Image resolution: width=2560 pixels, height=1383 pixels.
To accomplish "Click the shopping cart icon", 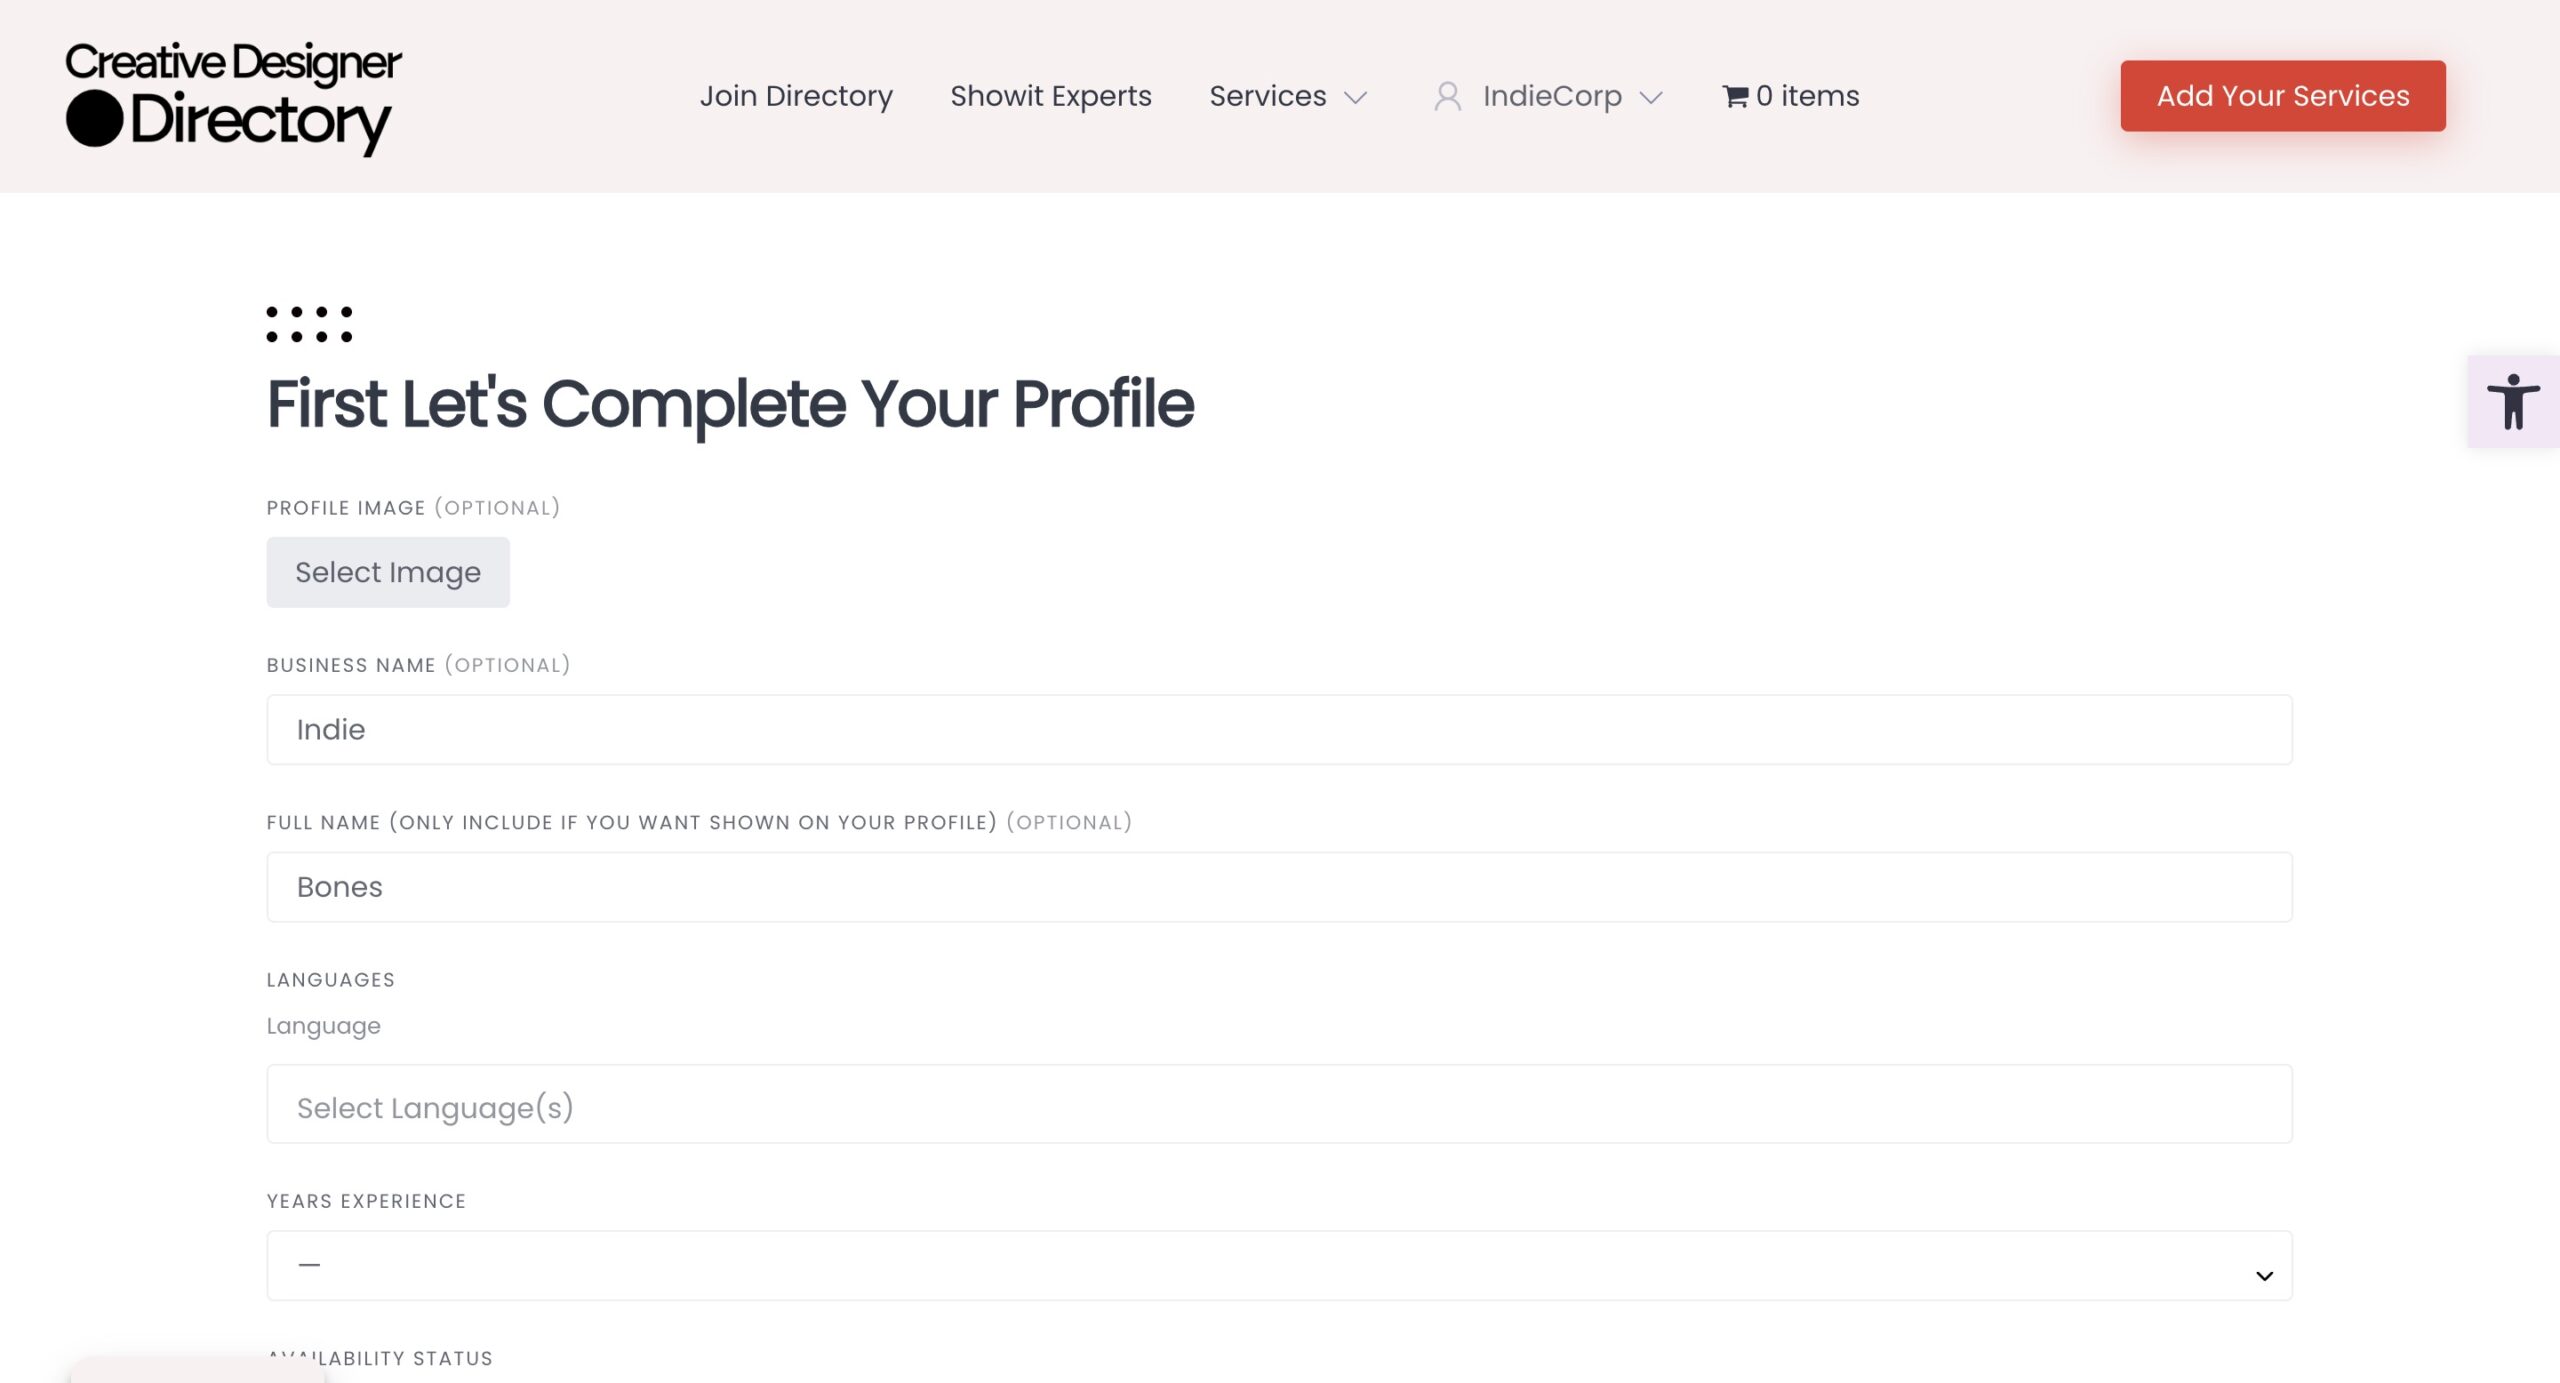I will pos(1735,96).
